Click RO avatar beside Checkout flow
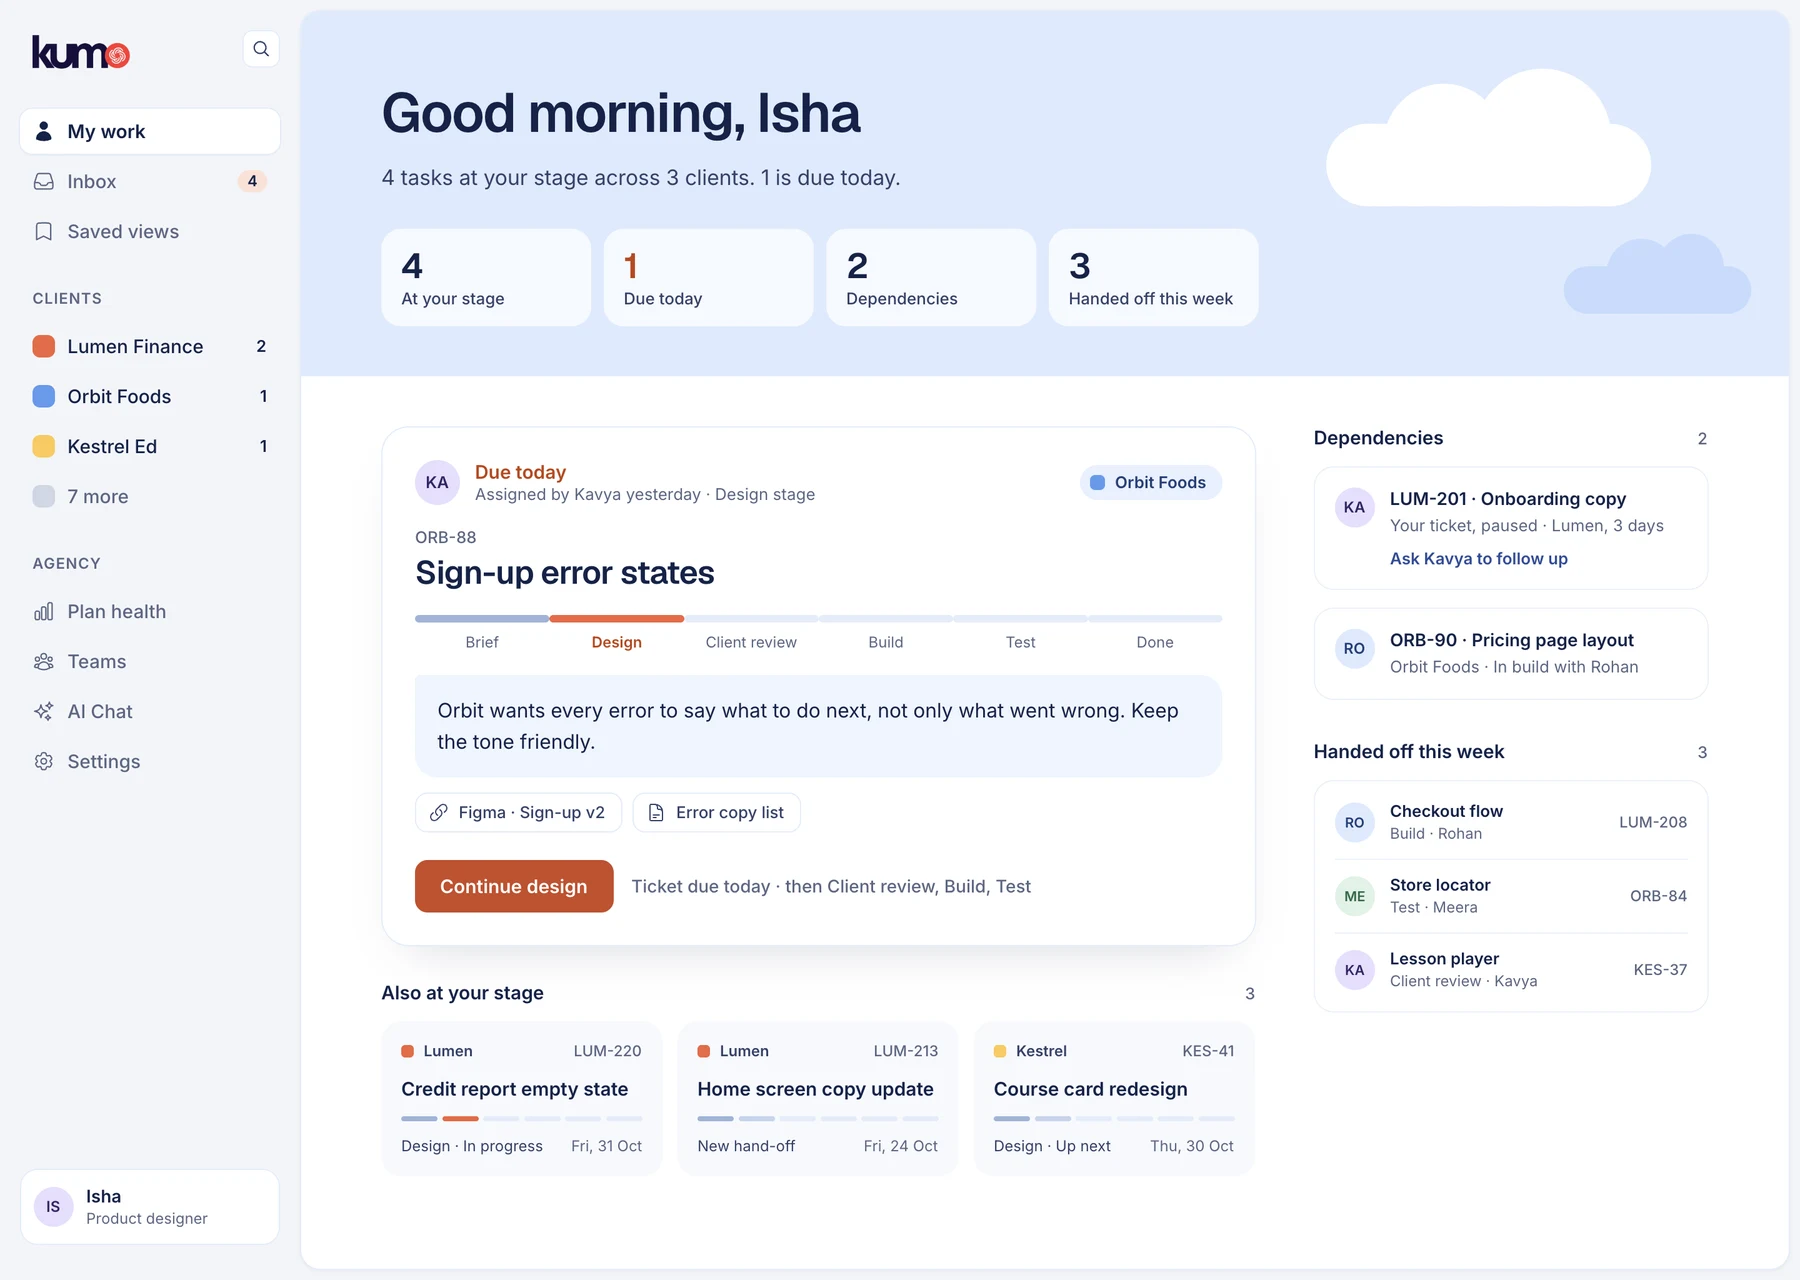 (1354, 822)
